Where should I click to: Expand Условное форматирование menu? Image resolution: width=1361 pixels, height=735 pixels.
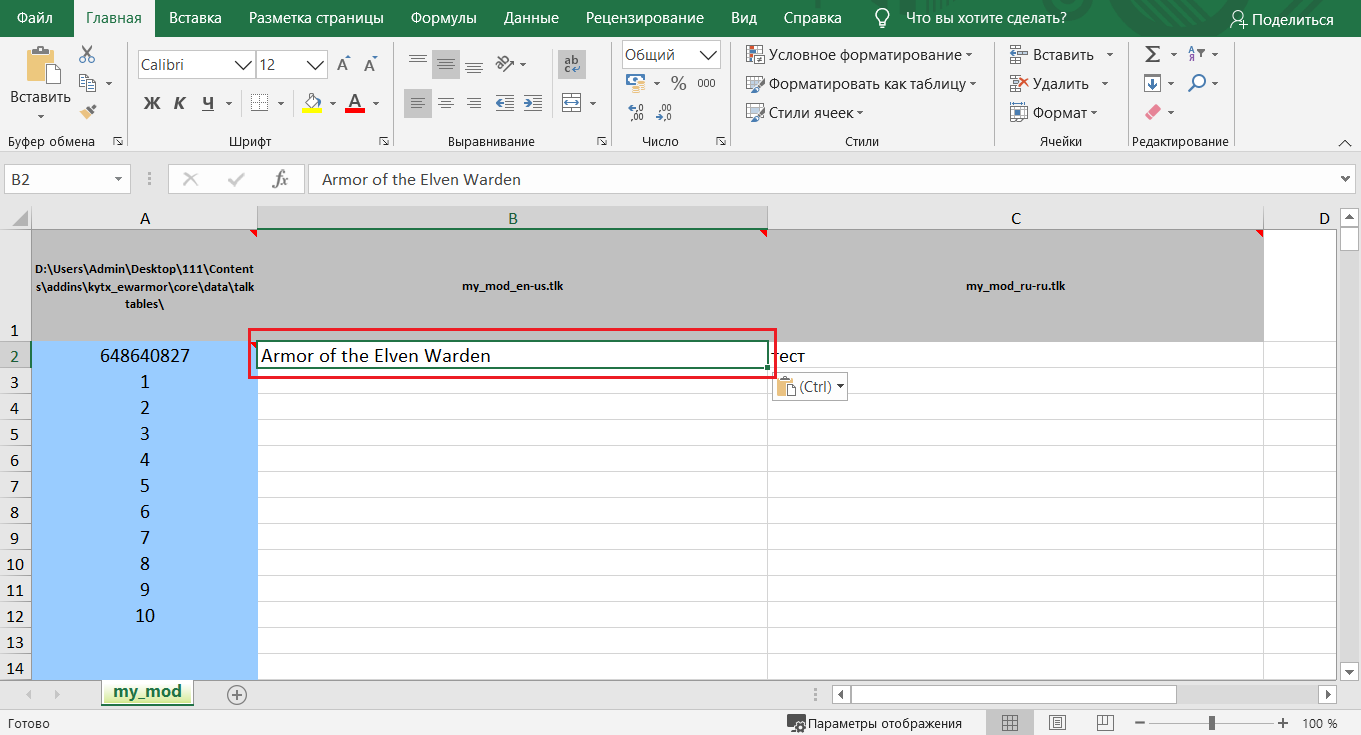tap(861, 55)
